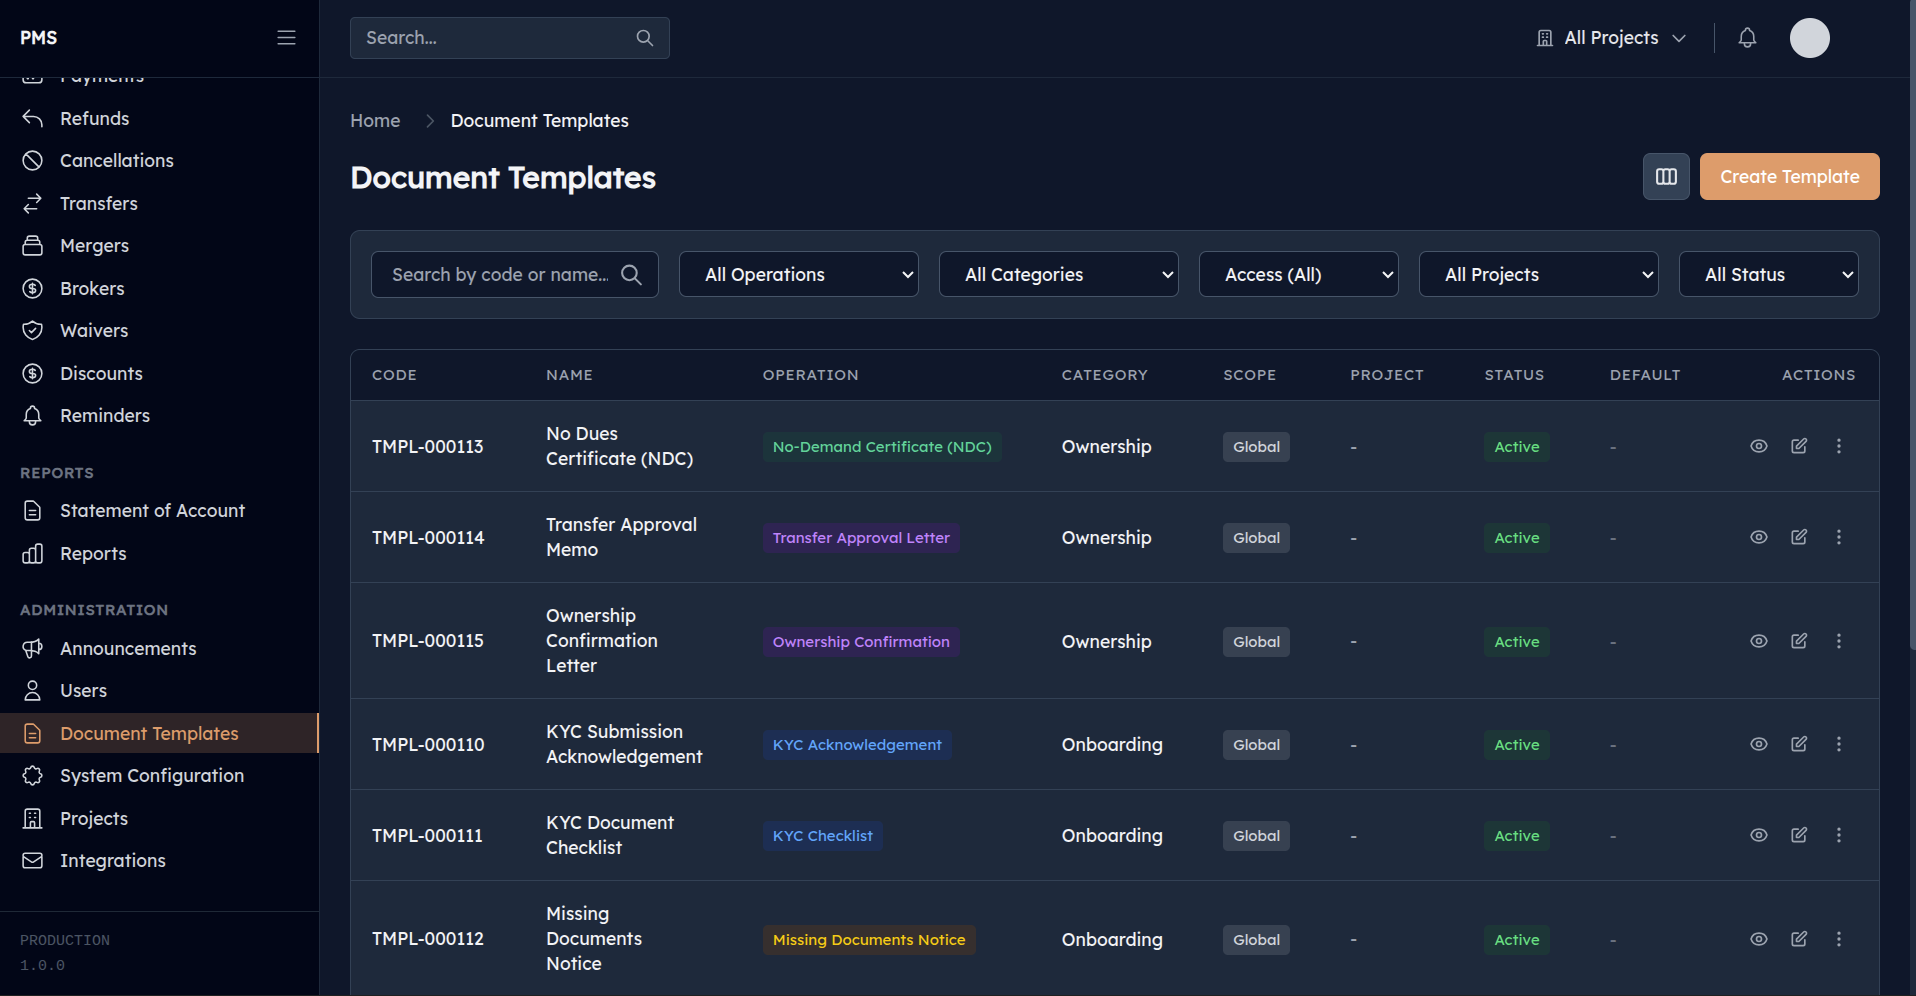Show preview of KYC Document Checklist template
1916x996 pixels.
coord(1758,835)
